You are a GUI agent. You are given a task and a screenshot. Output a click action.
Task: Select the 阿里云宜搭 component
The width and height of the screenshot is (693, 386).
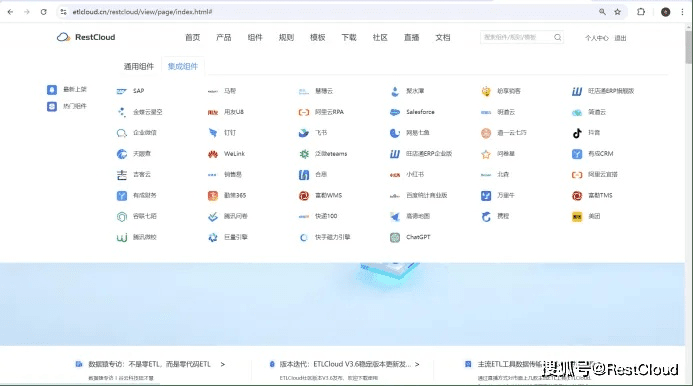click(x=595, y=175)
